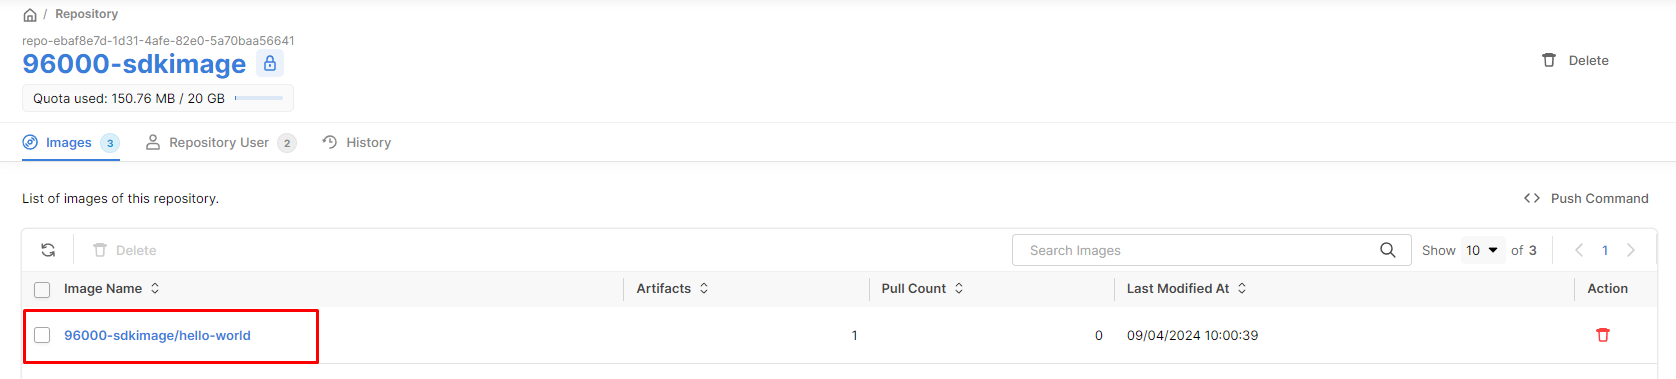Click the lock icon beside 96000-sdkimage

pyautogui.click(x=270, y=63)
